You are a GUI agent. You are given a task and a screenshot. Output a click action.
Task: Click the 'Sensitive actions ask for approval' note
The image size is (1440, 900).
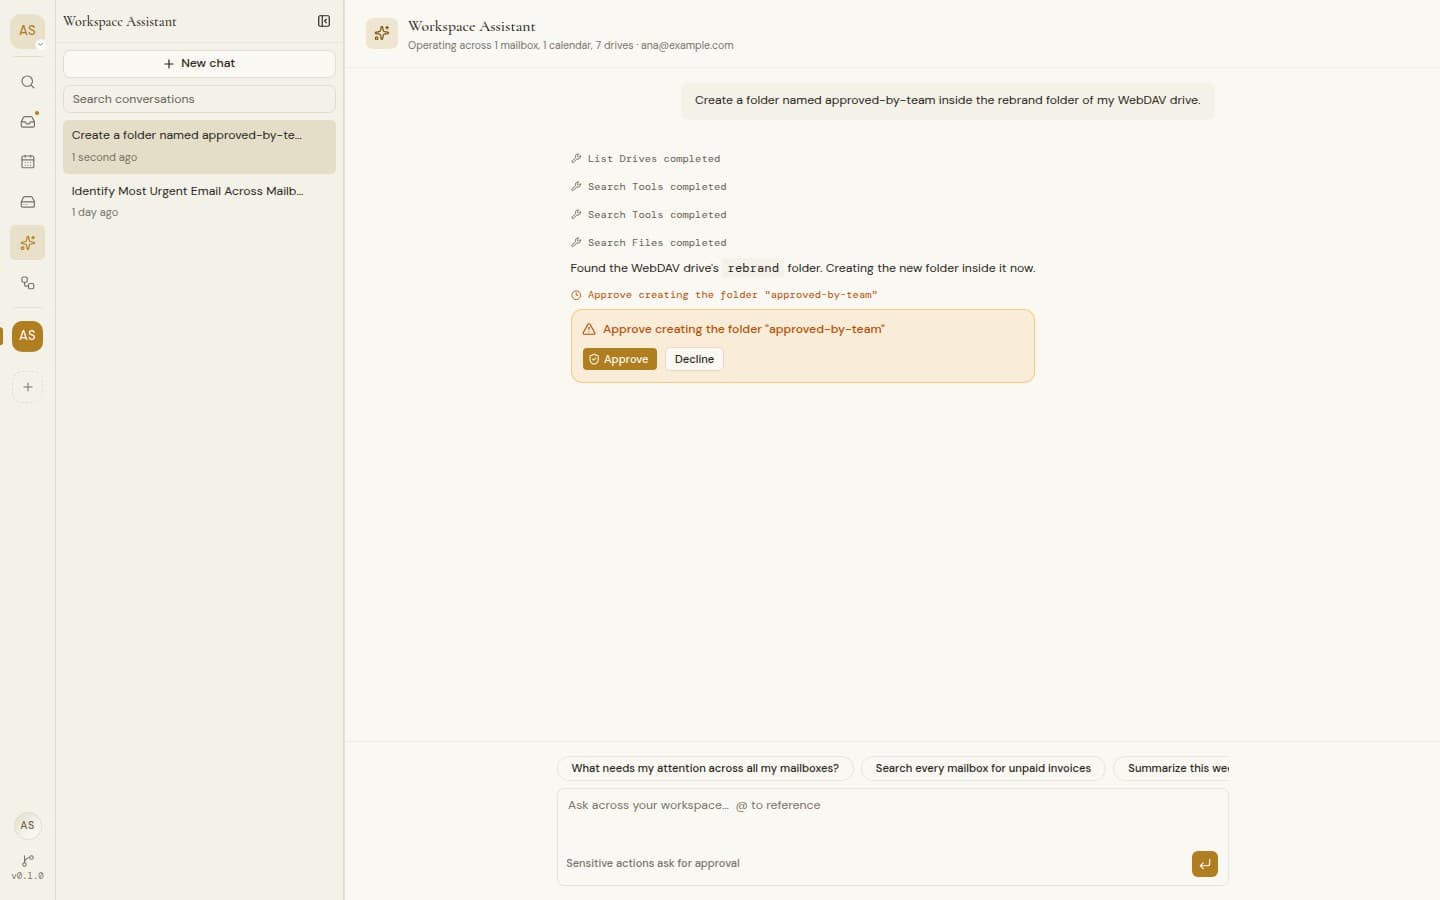click(x=653, y=863)
